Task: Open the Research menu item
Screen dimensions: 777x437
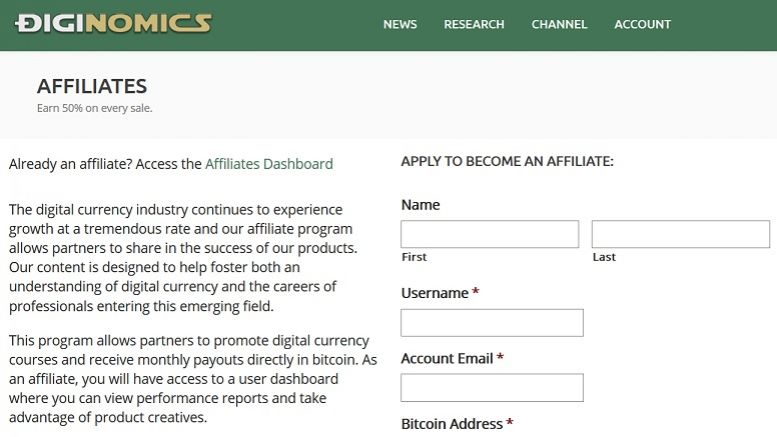Action: pyautogui.click(x=474, y=24)
